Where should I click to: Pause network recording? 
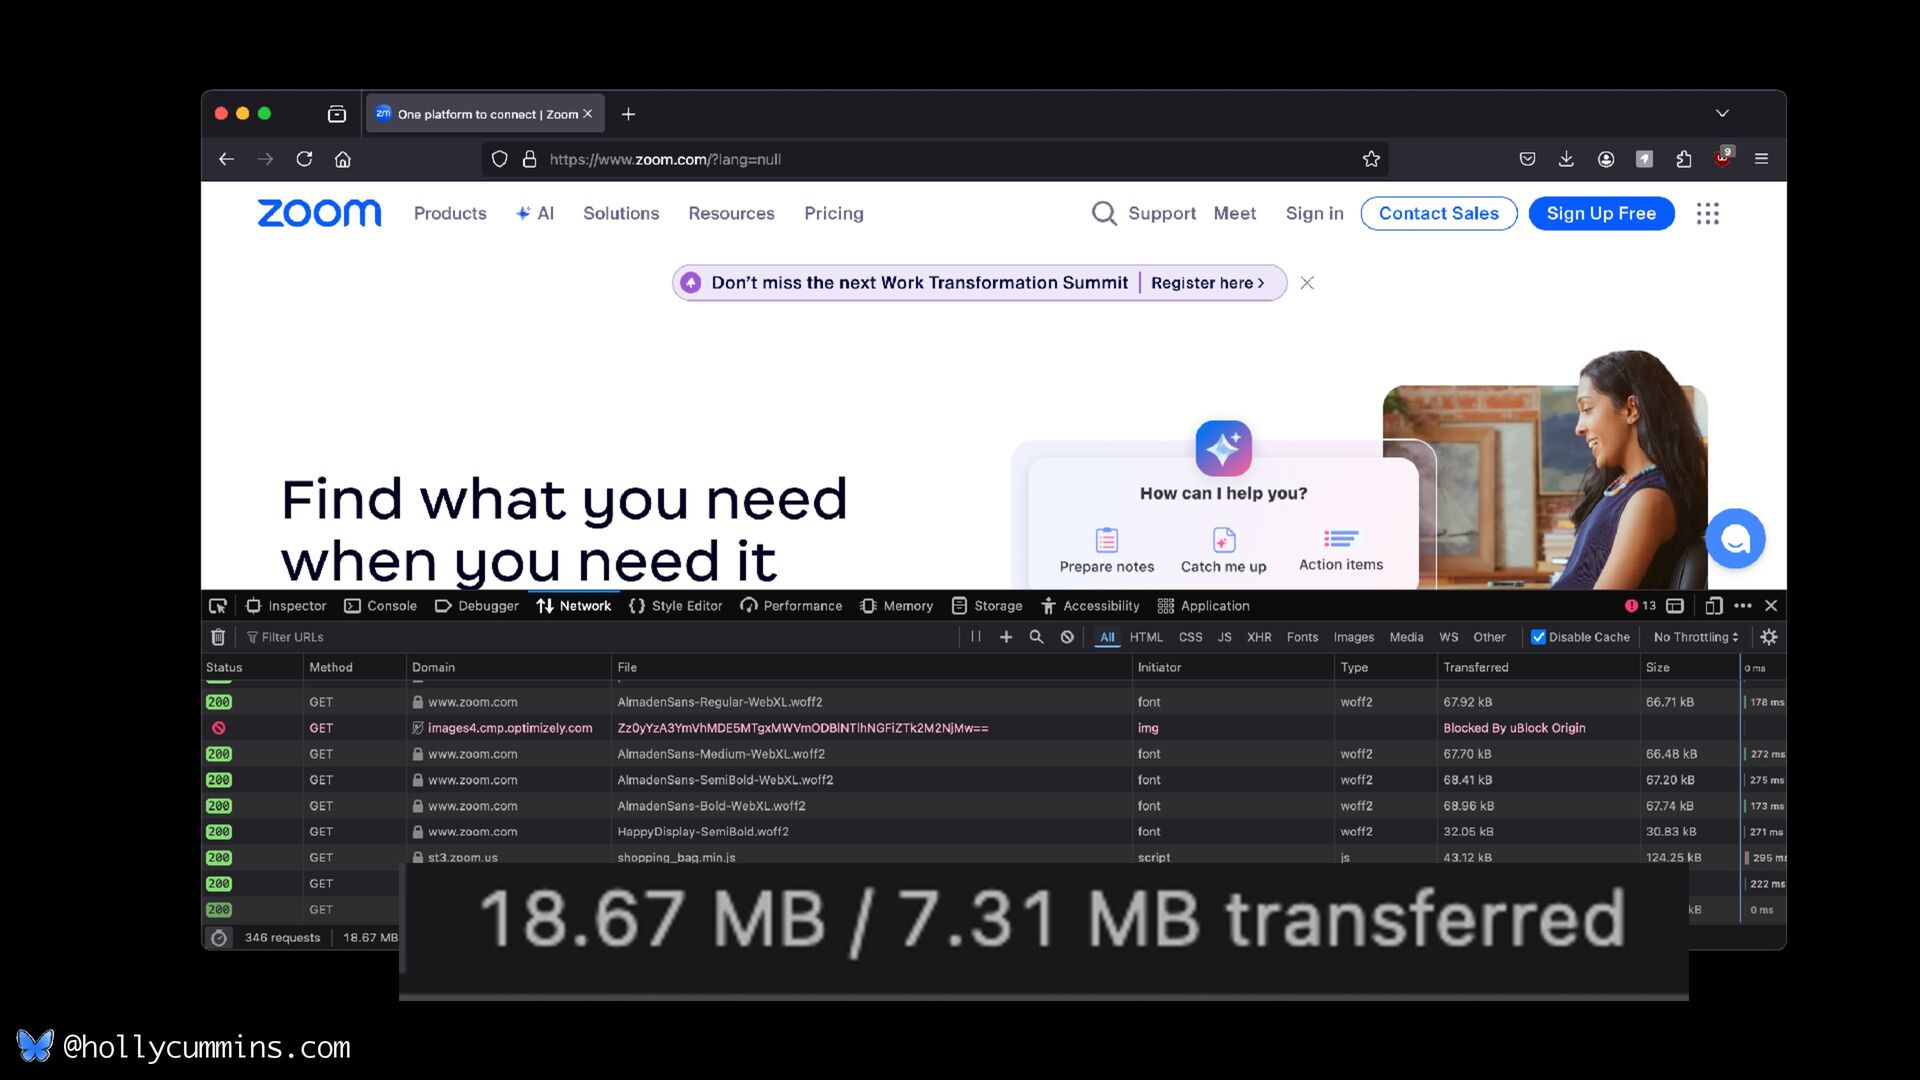point(975,637)
